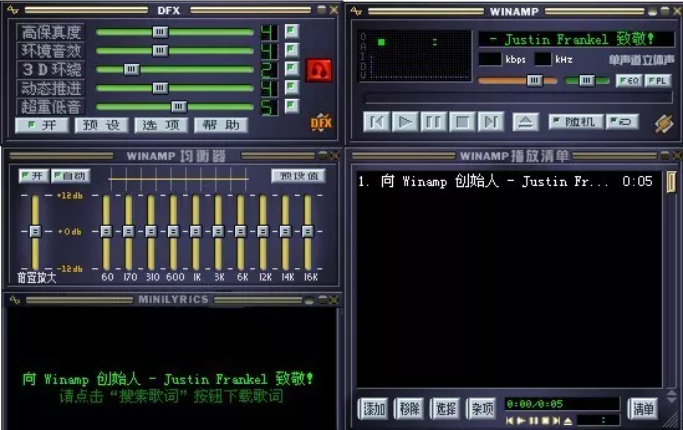Viewport: 683px width, 430px height.
Task: Skip to next track in Winamp main window
Action: [491, 122]
